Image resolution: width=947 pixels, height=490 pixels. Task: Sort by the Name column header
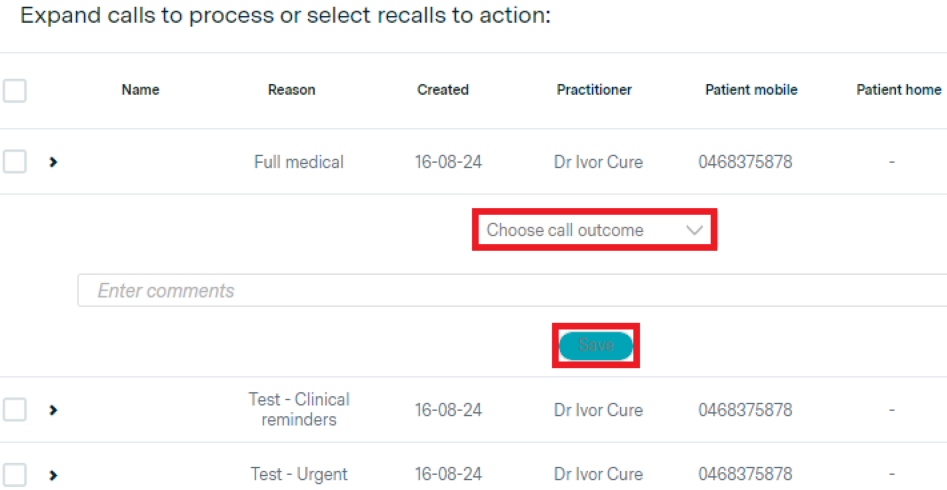pyautogui.click(x=140, y=90)
